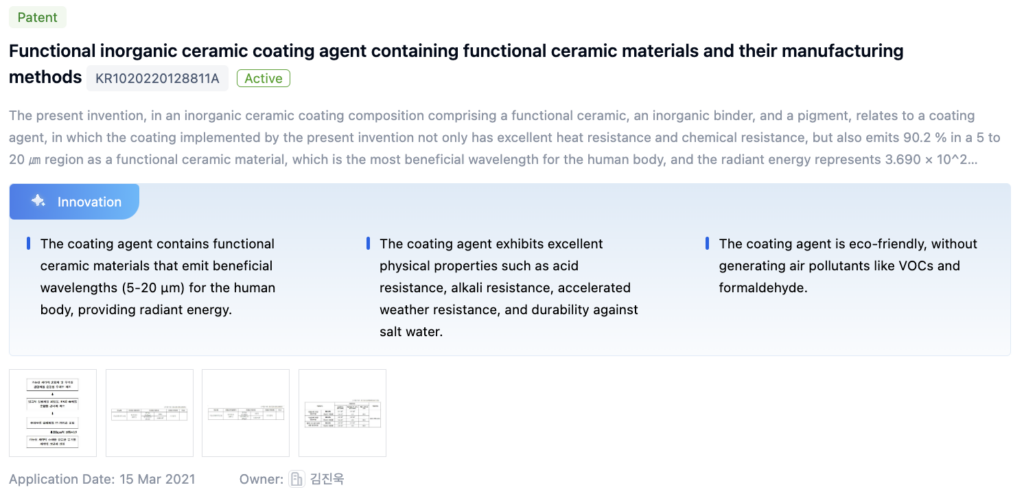Click the green Patent tag
The height and width of the screenshot is (494, 1024).
click(x=37, y=17)
